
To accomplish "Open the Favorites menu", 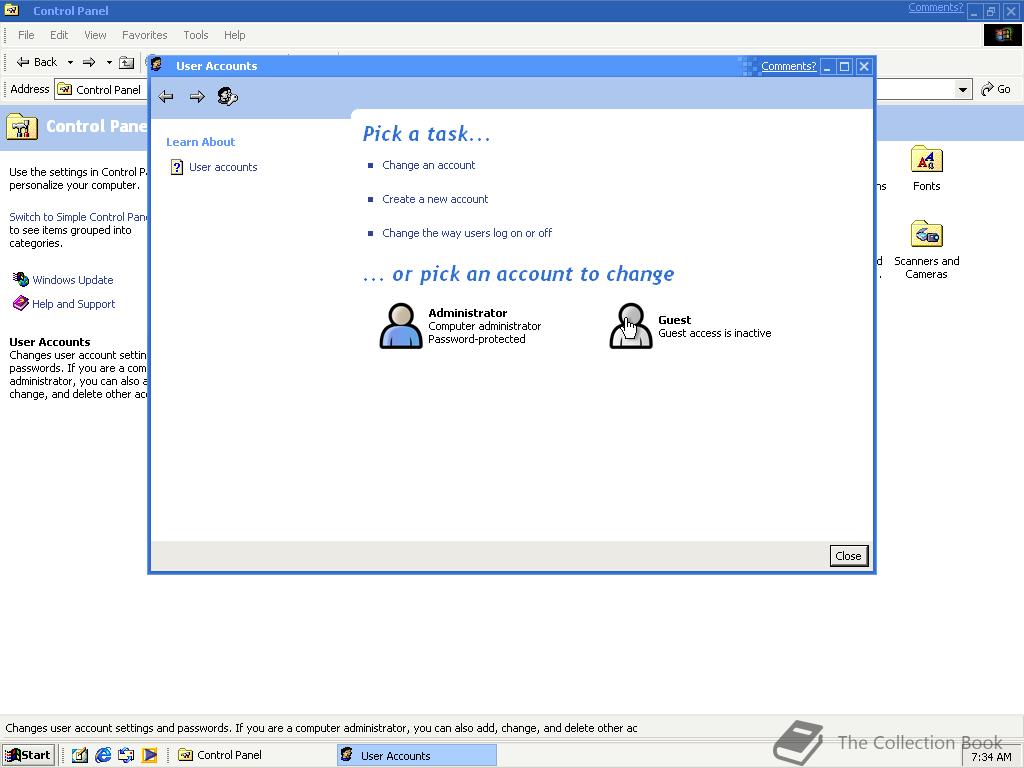I will click(x=144, y=35).
